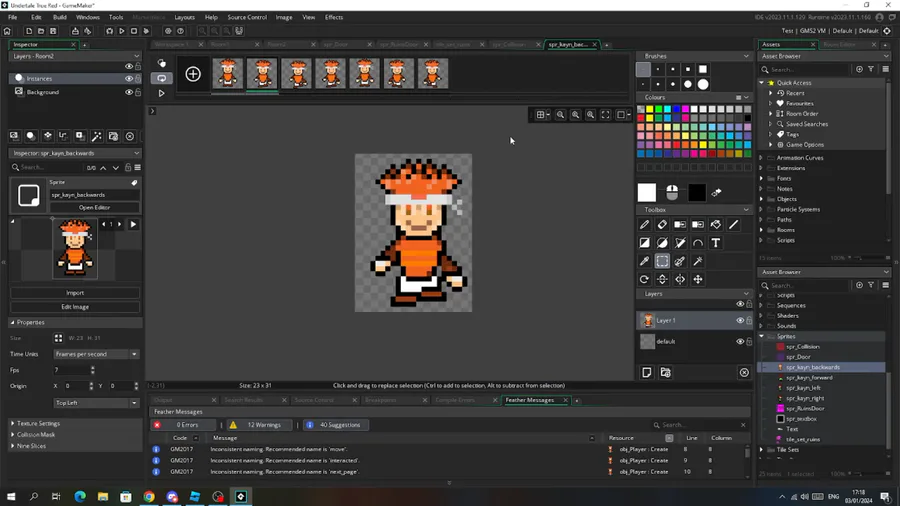Lock Layer 1 in Layers panel

(749, 321)
